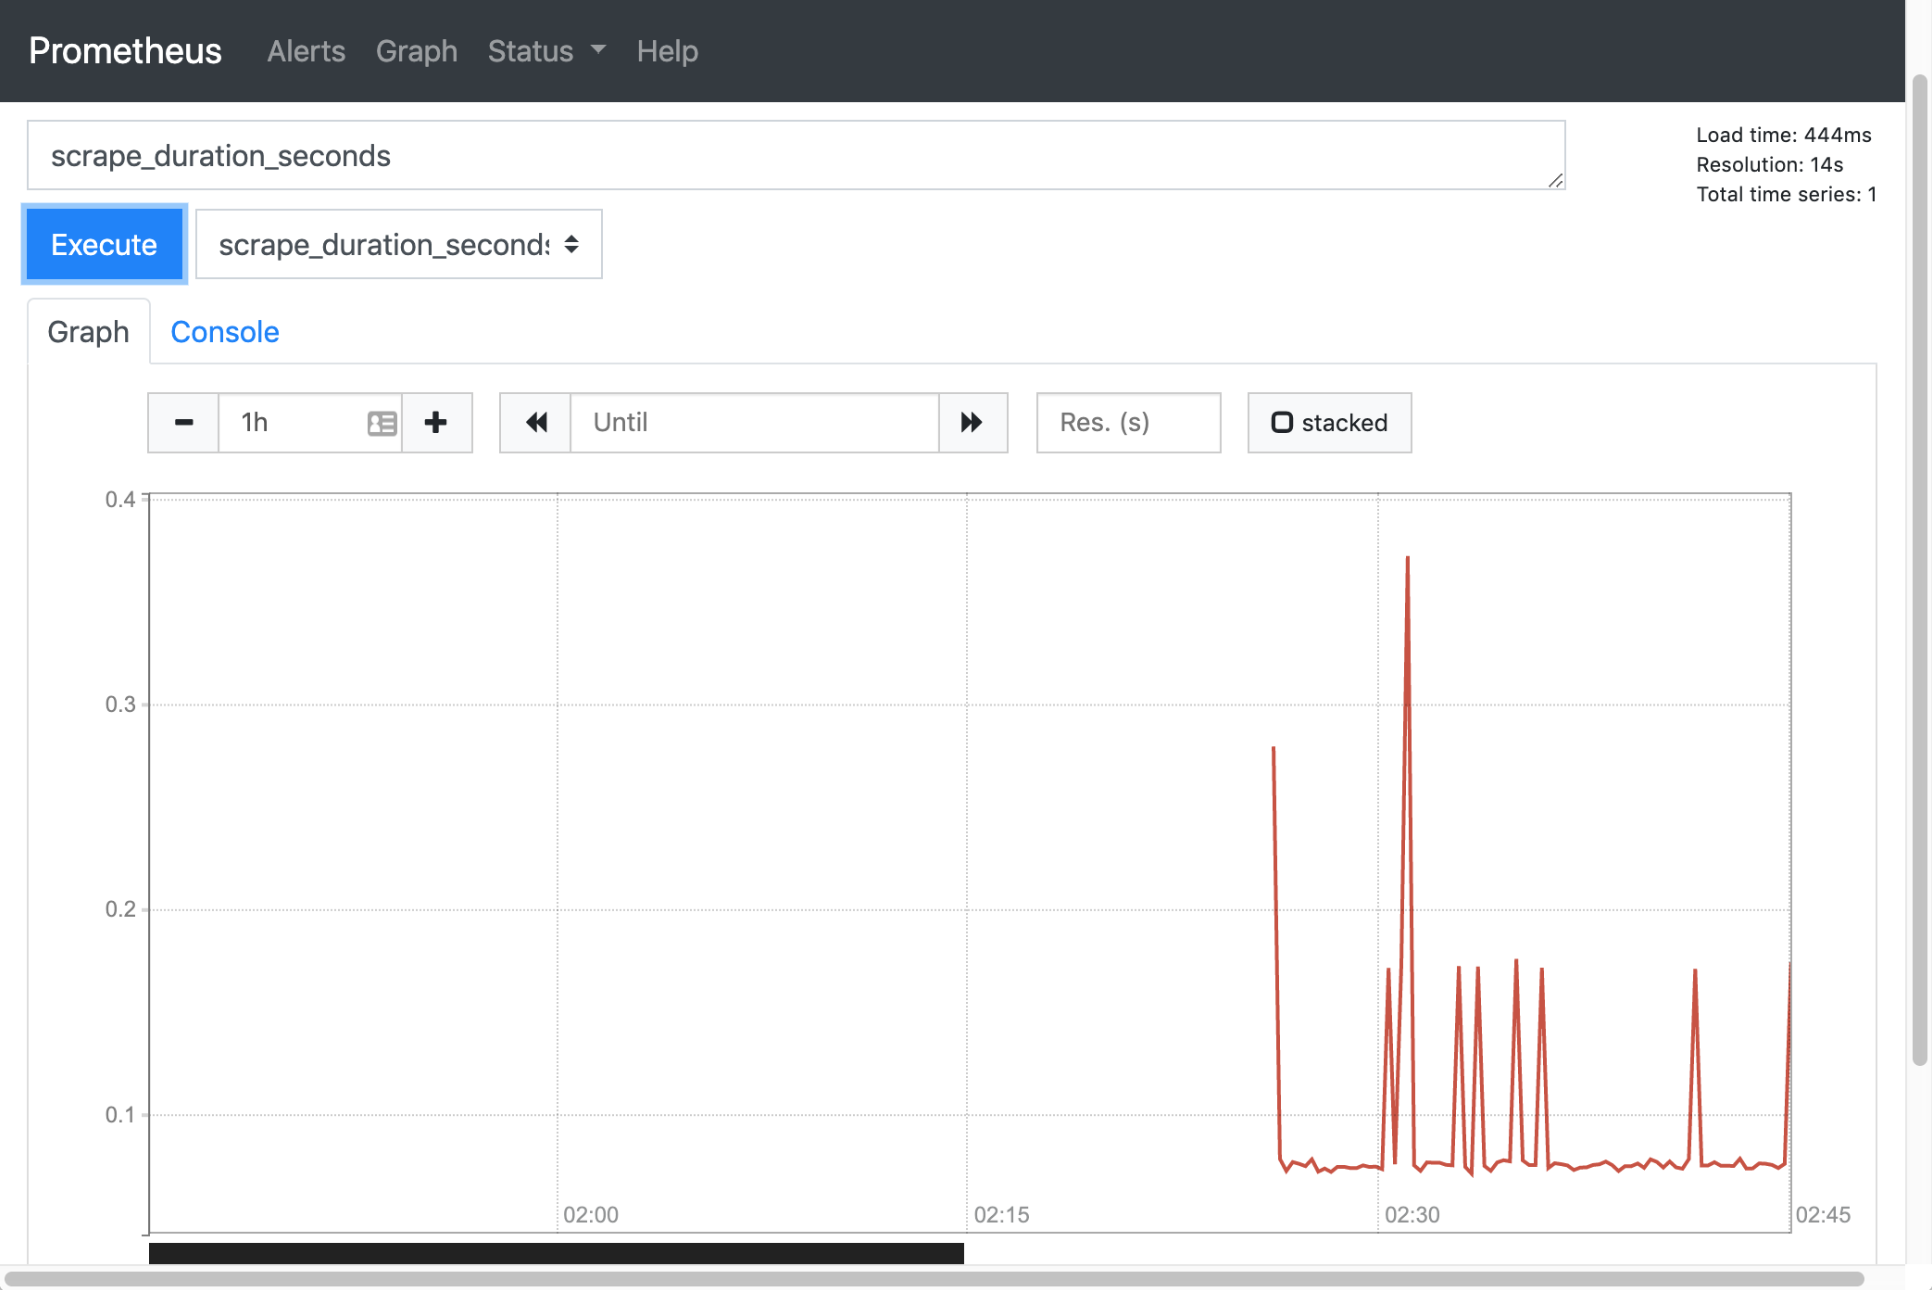This screenshot has height=1290, width=1932.
Task: Click the scrape_duration_seconds expression box
Action: coord(795,155)
